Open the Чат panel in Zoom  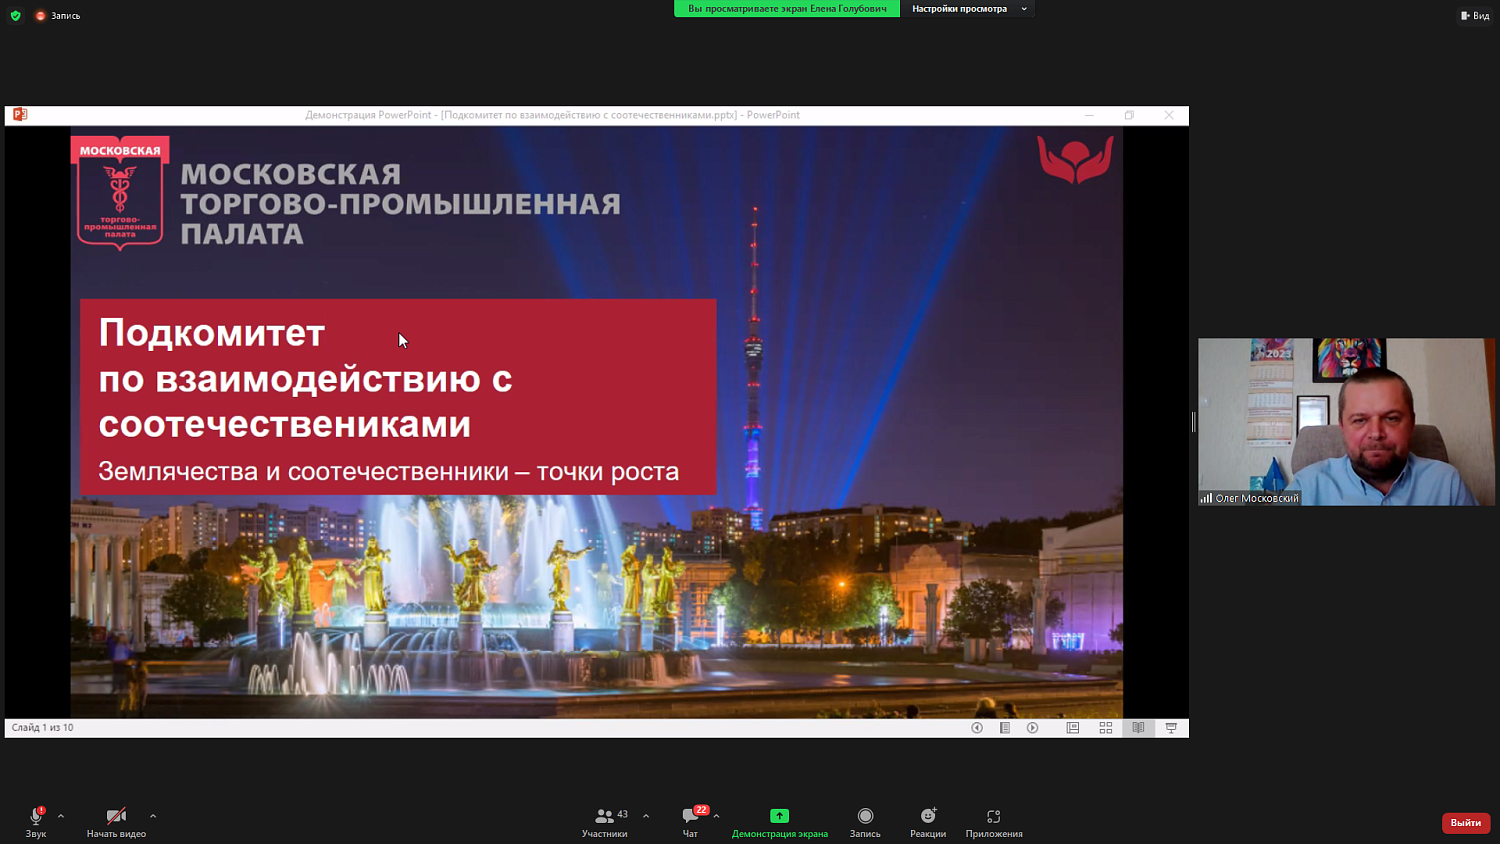coord(690,822)
